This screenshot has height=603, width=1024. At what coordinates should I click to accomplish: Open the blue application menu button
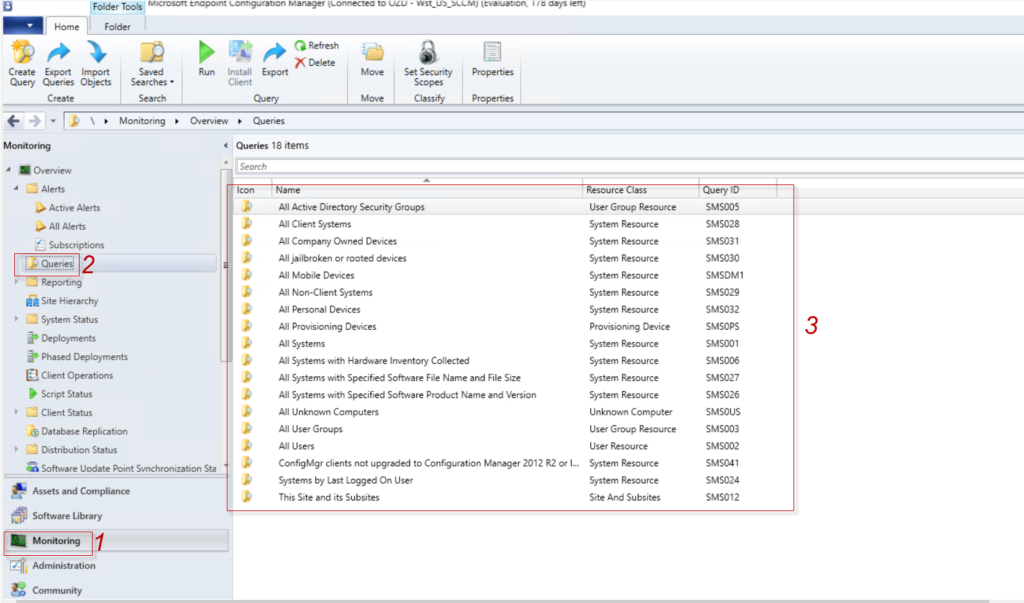point(22,25)
